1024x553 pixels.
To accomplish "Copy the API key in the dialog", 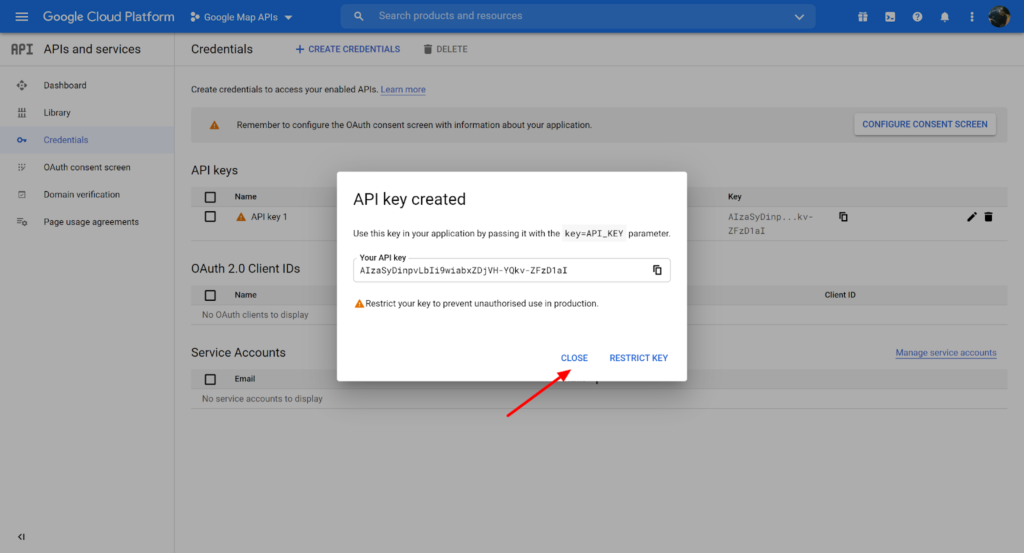I will [x=657, y=270].
